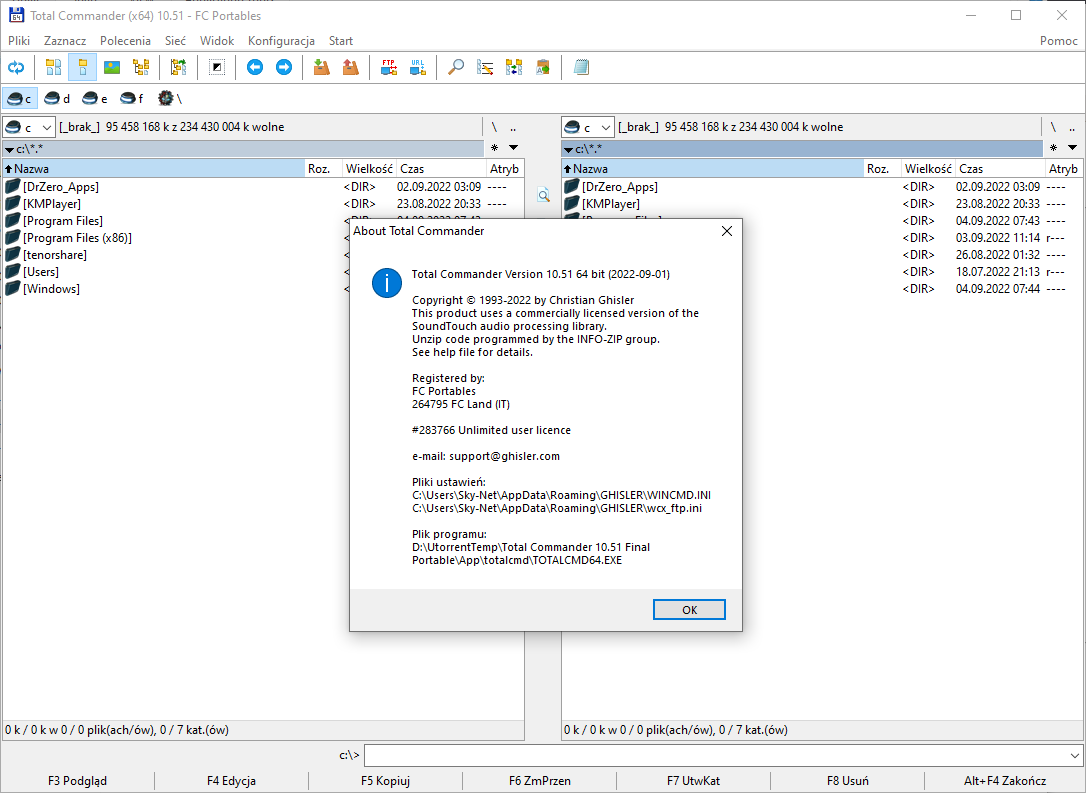Click F4 Edycja button
1086x793 pixels.
(231, 781)
